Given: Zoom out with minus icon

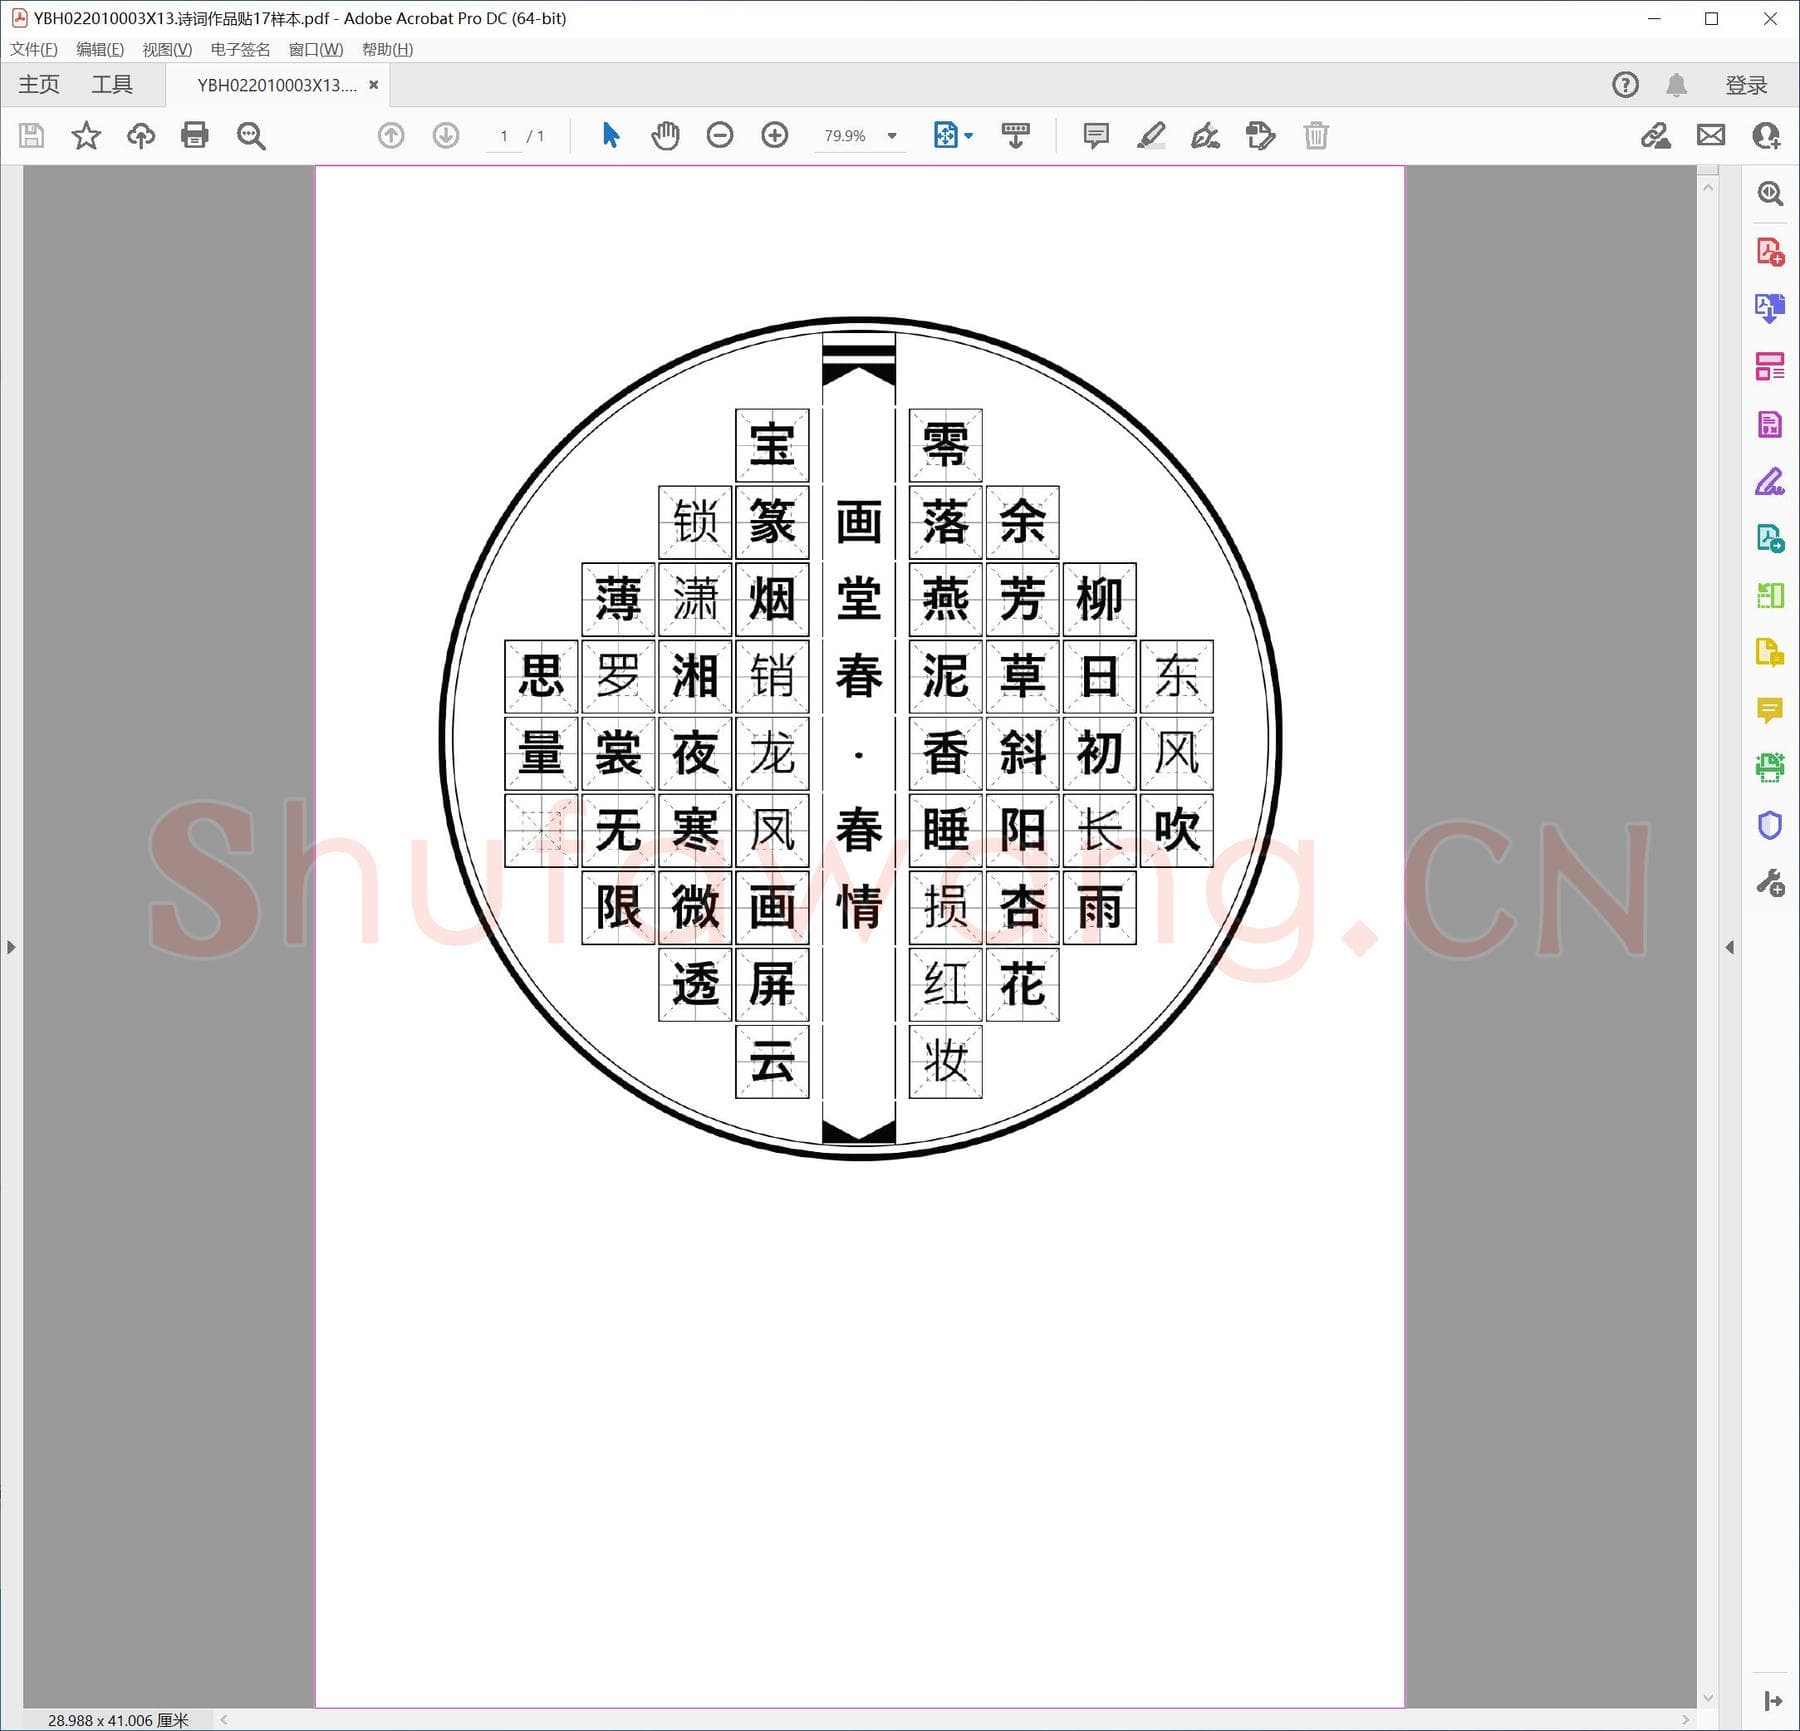Looking at the screenshot, I should coord(720,135).
